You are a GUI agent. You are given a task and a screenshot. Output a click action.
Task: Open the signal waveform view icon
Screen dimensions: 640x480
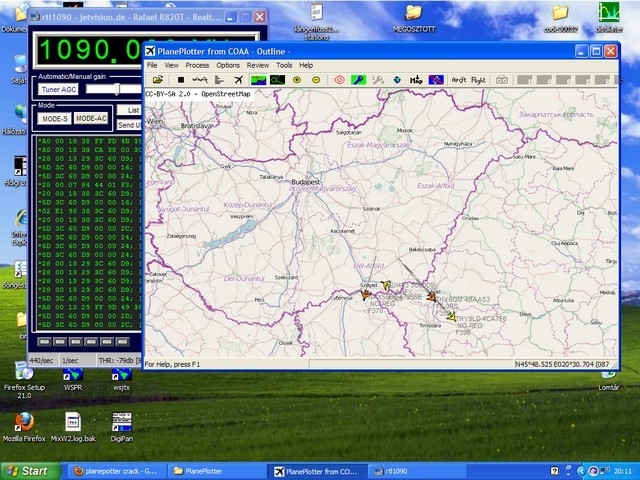(200, 80)
